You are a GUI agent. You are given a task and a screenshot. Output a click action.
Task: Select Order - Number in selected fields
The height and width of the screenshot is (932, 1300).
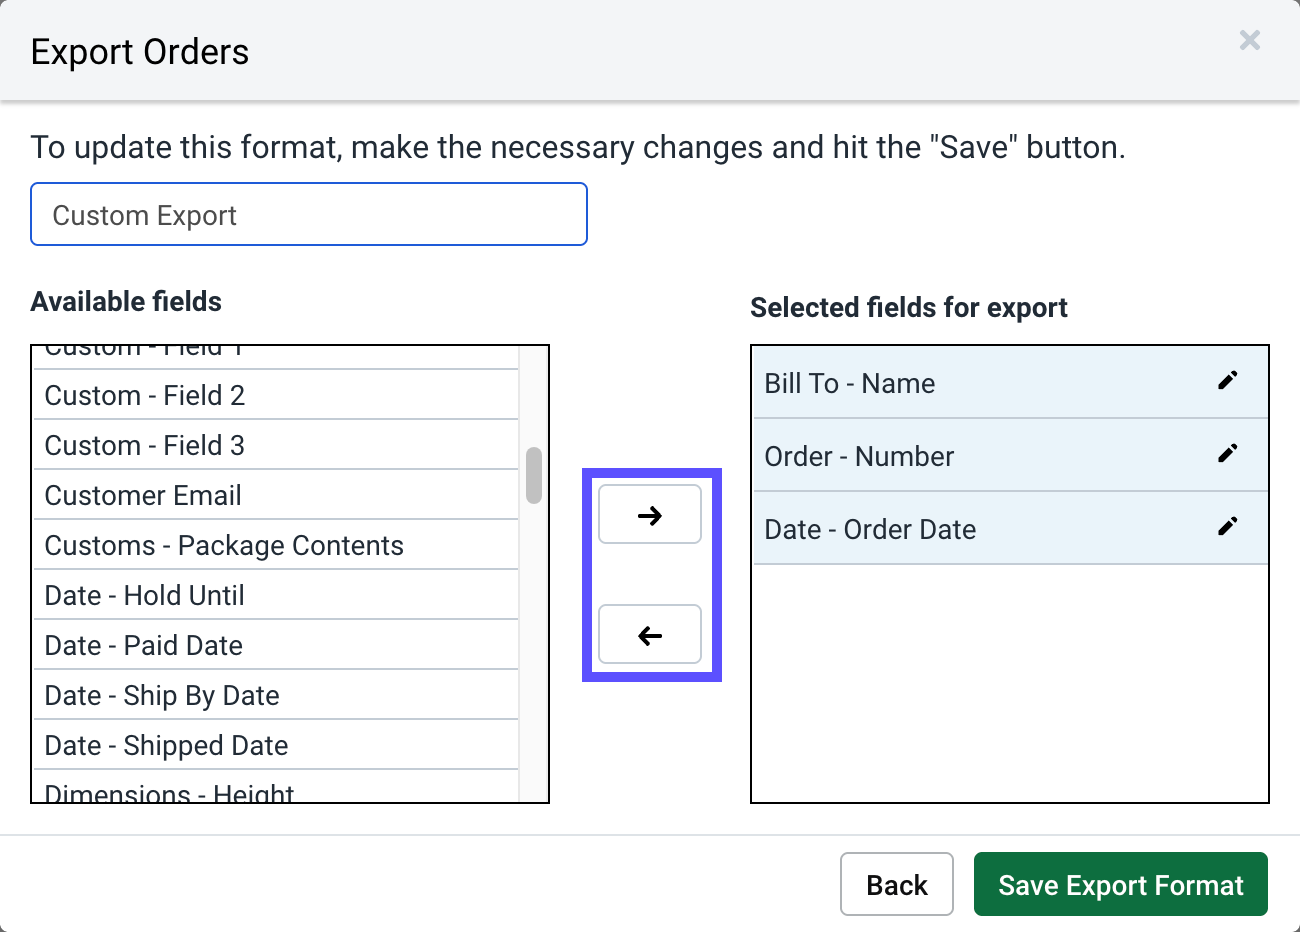pyautogui.click(x=1010, y=455)
